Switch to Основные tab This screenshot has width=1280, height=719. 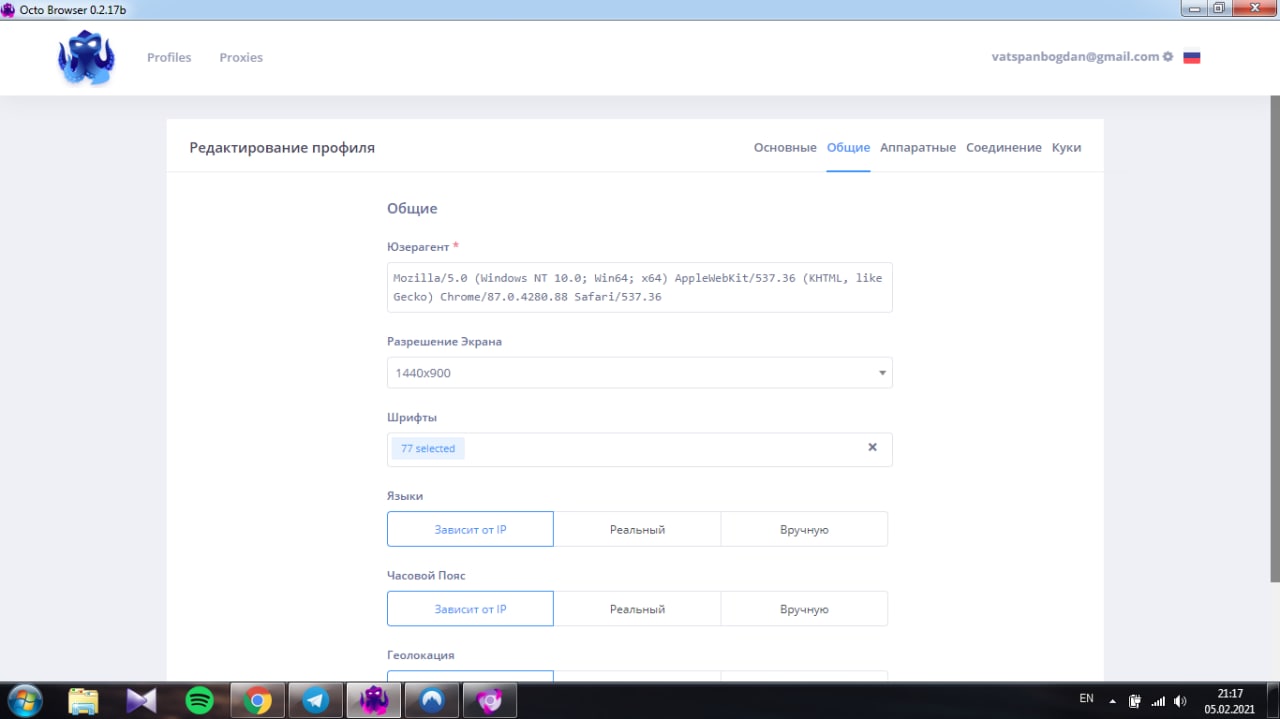(785, 147)
